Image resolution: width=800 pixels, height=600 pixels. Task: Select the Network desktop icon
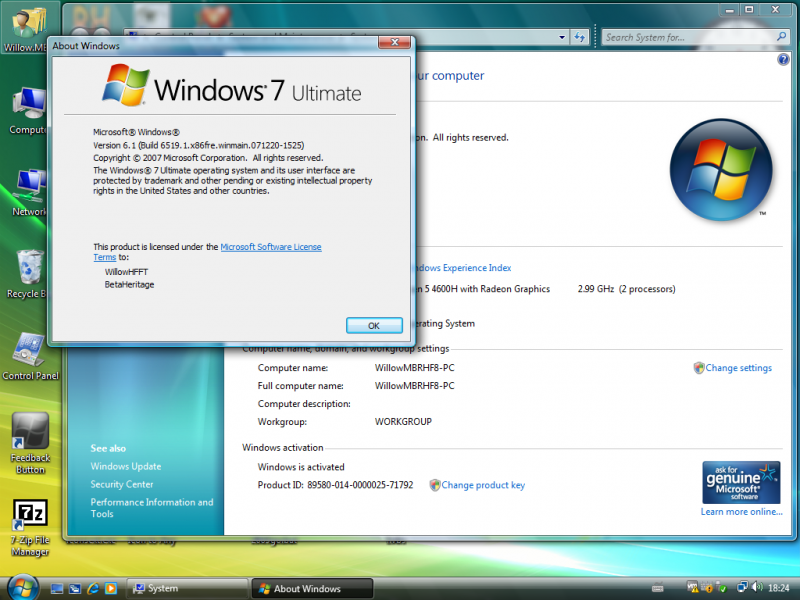(x=29, y=193)
